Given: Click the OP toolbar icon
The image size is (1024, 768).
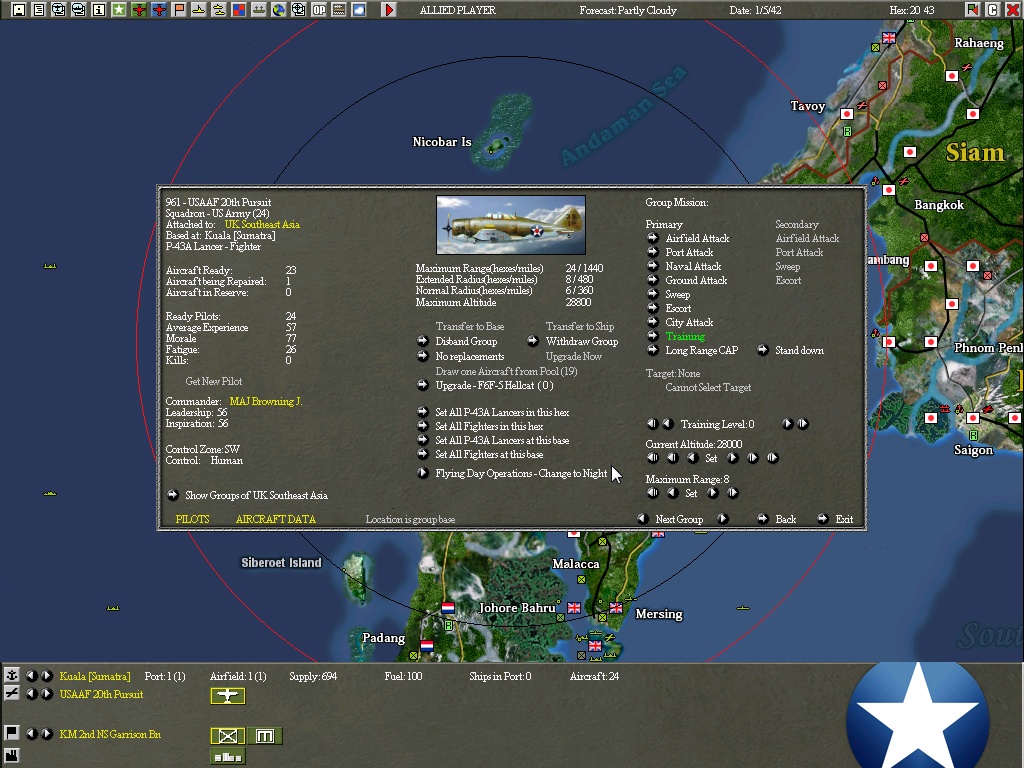Looking at the screenshot, I should [319, 10].
